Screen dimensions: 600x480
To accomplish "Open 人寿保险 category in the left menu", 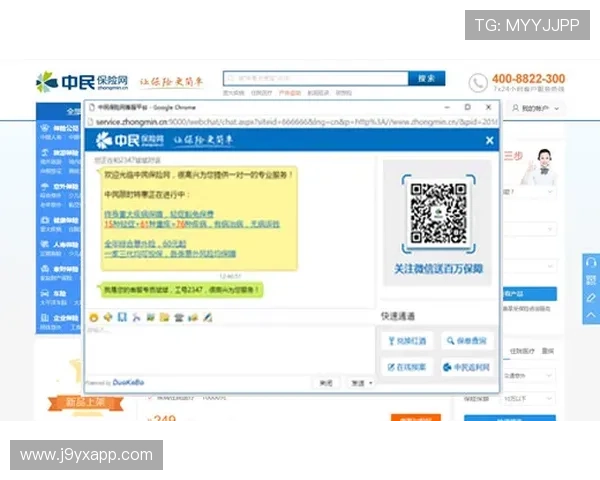I will pyautogui.click(x=66, y=244).
